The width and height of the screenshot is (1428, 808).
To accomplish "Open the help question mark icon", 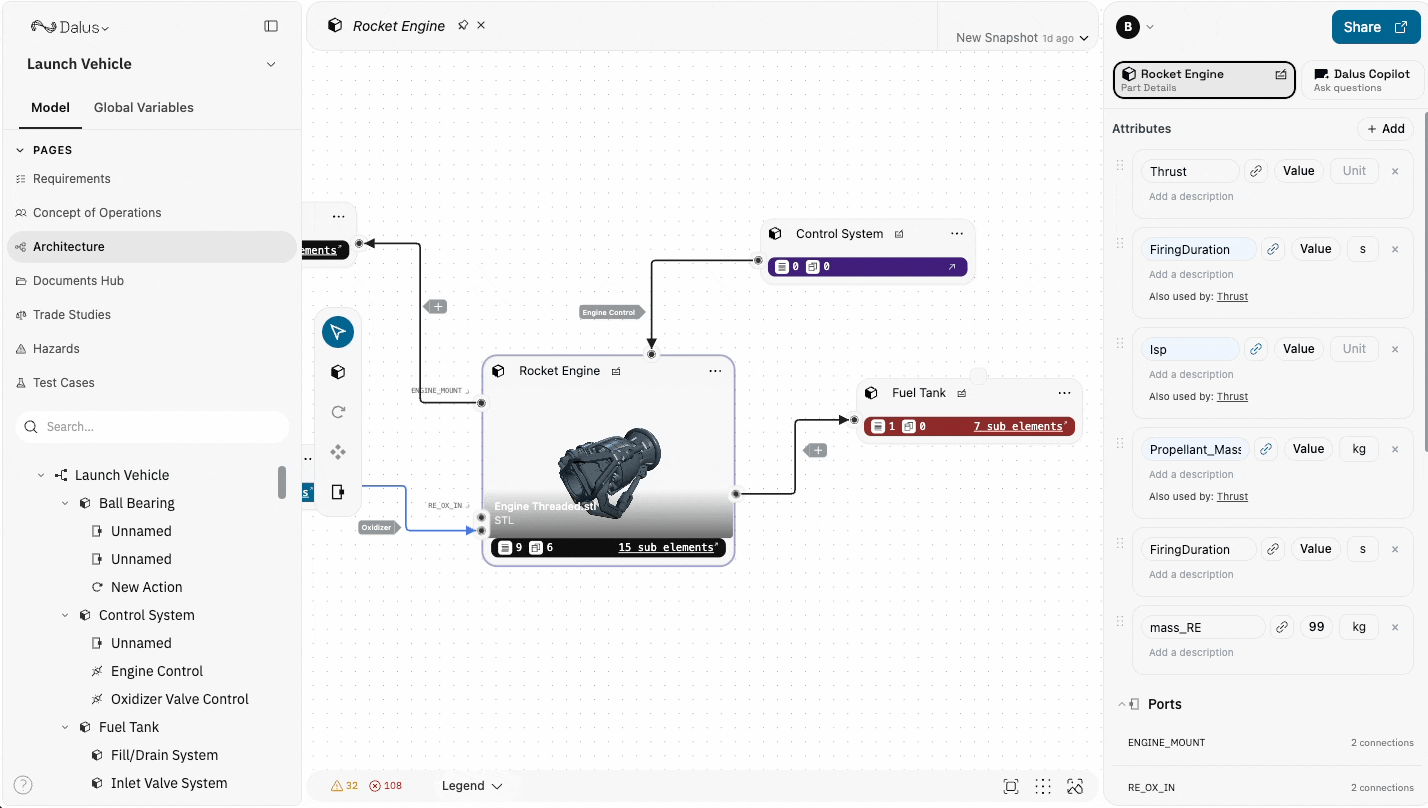I will (x=23, y=785).
